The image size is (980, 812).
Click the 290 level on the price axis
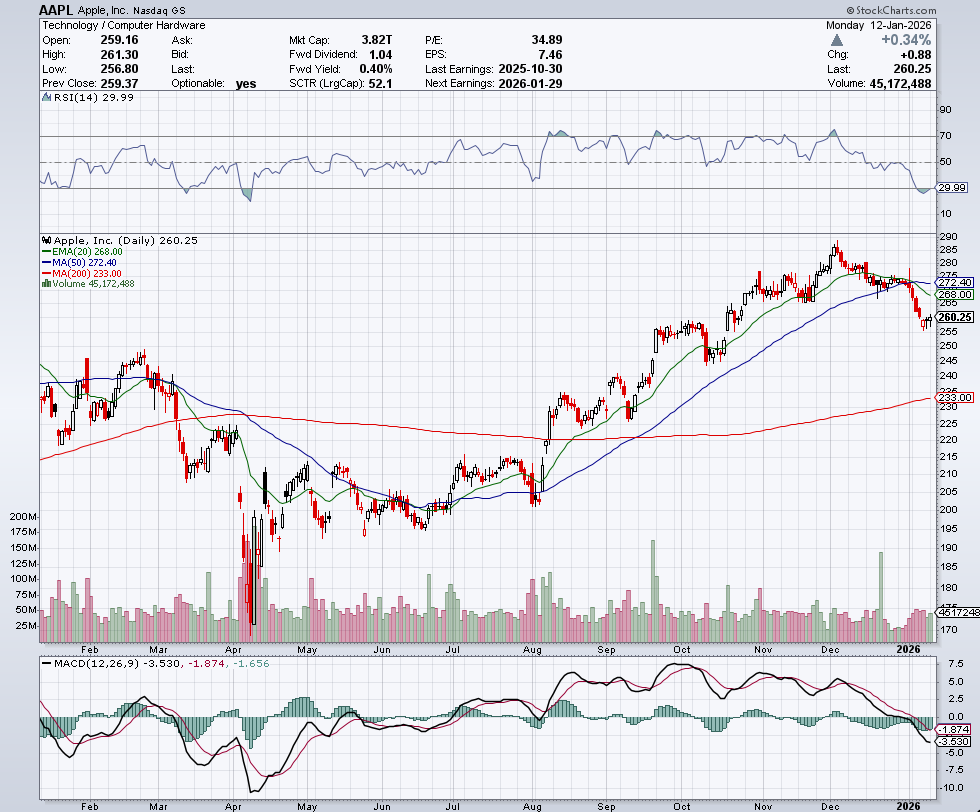click(x=948, y=236)
